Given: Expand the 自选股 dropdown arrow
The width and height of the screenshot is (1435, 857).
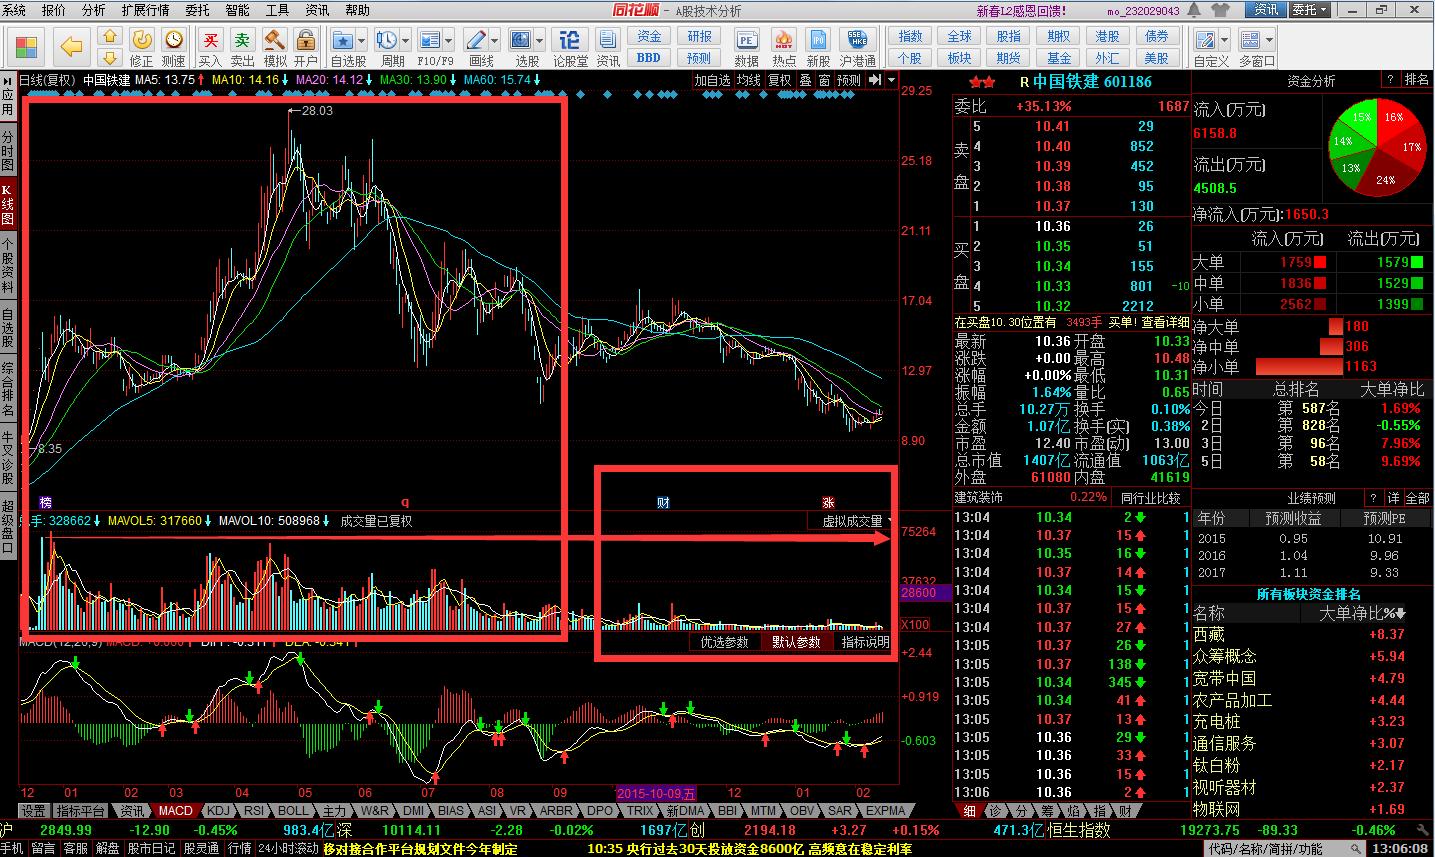Looking at the screenshot, I should coord(362,40).
